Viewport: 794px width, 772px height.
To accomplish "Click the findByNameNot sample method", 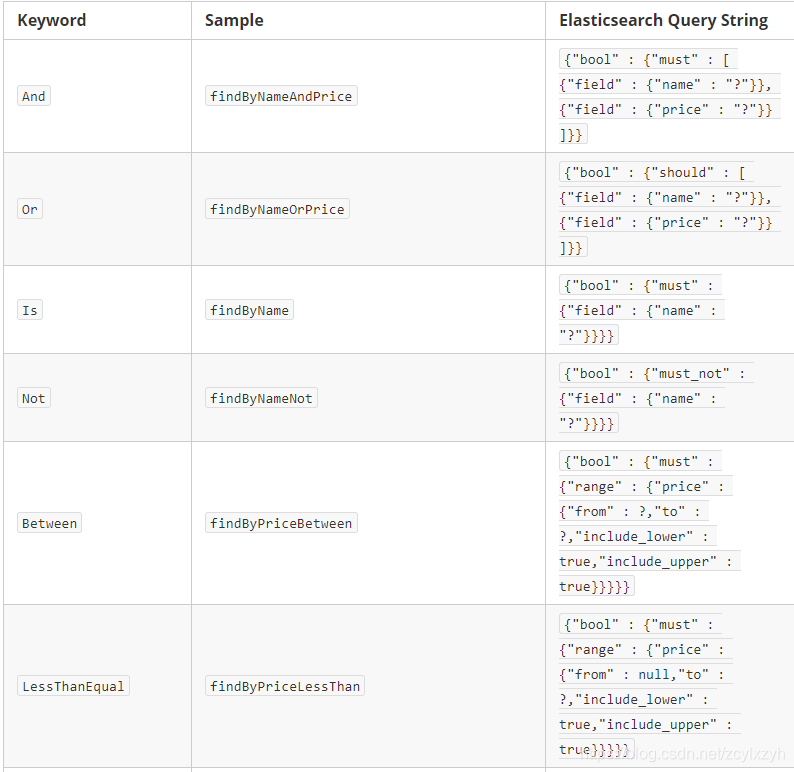I will [261, 398].
